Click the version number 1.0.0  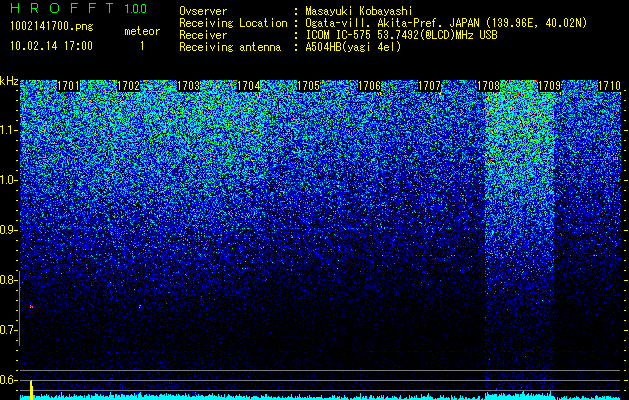[x=136, y=9]
